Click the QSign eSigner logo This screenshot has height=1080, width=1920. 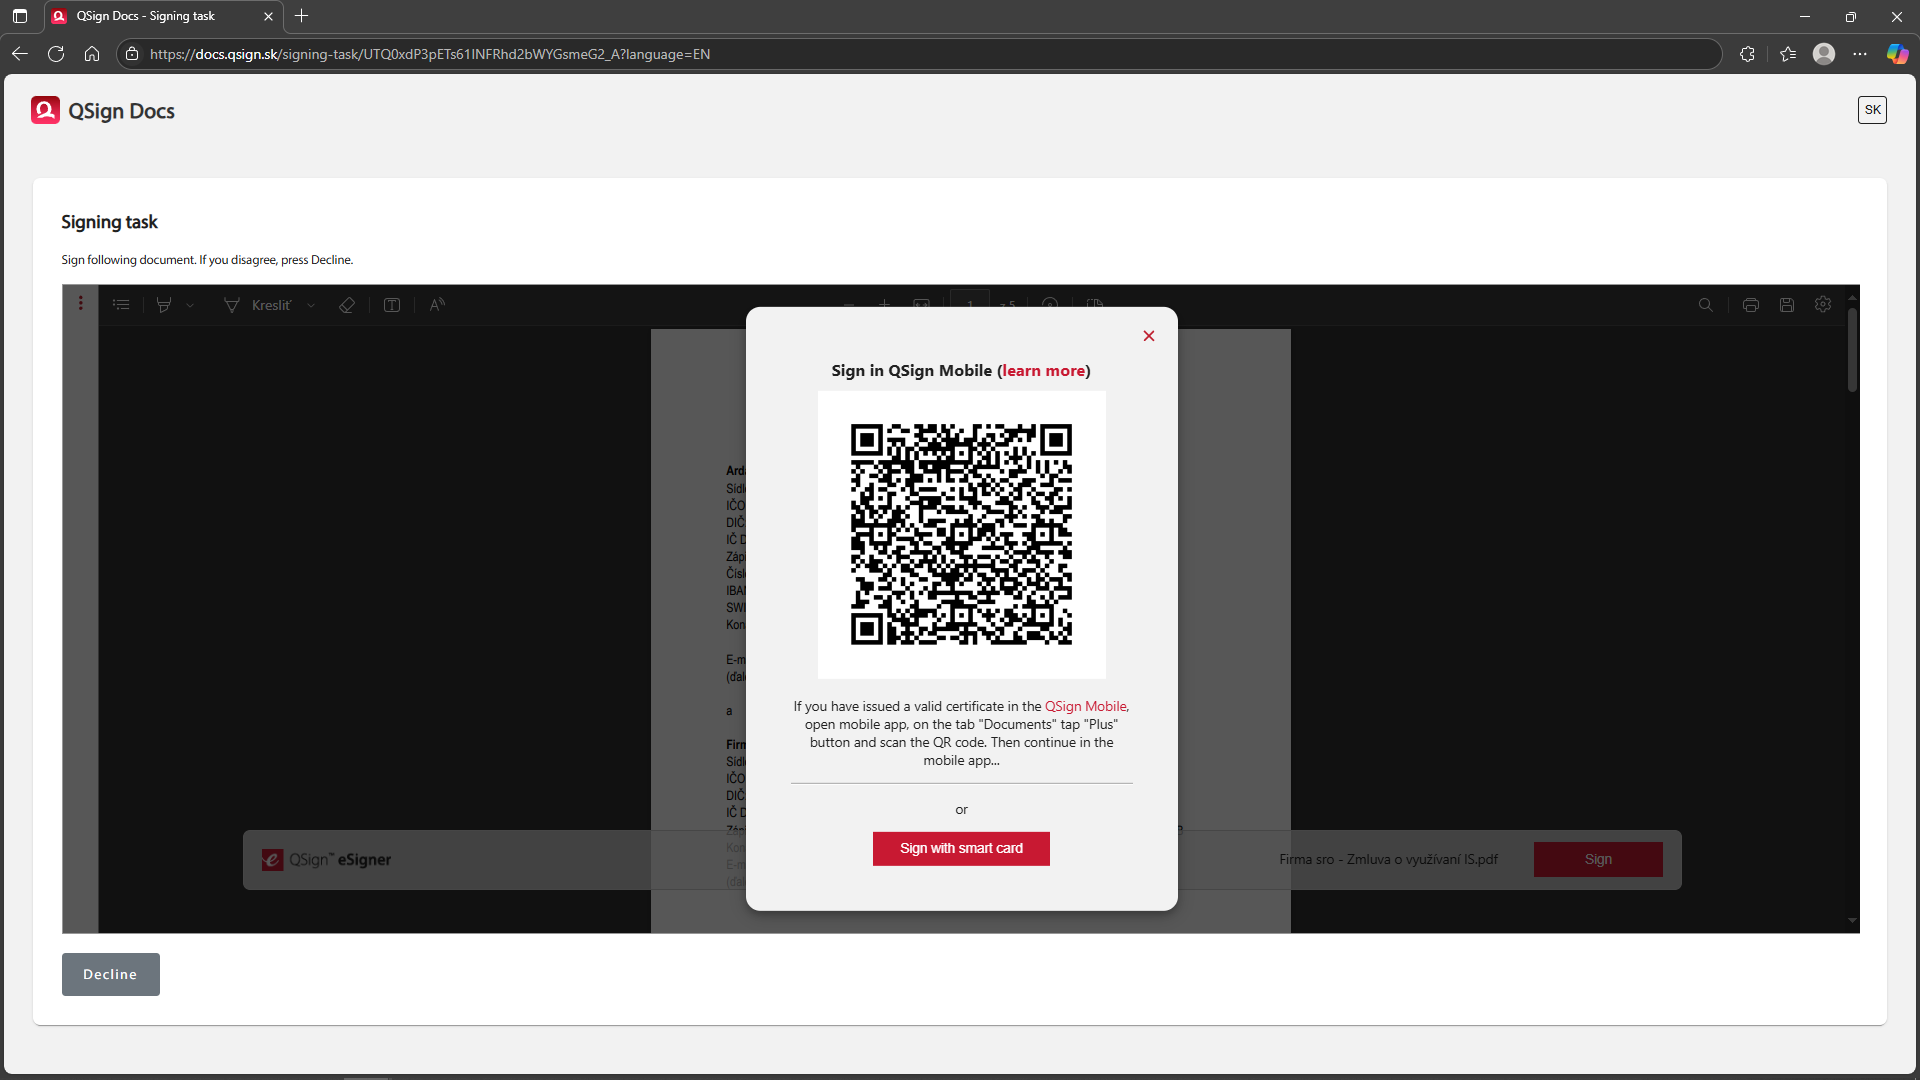point(327,860)
